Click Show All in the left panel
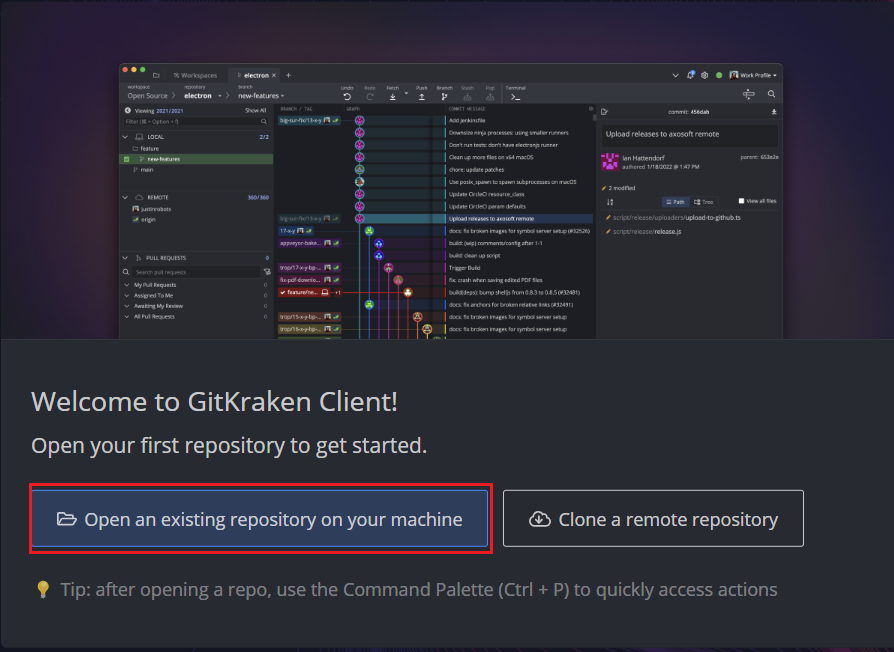This screenshot has width=894, height=652. (255, 111)
